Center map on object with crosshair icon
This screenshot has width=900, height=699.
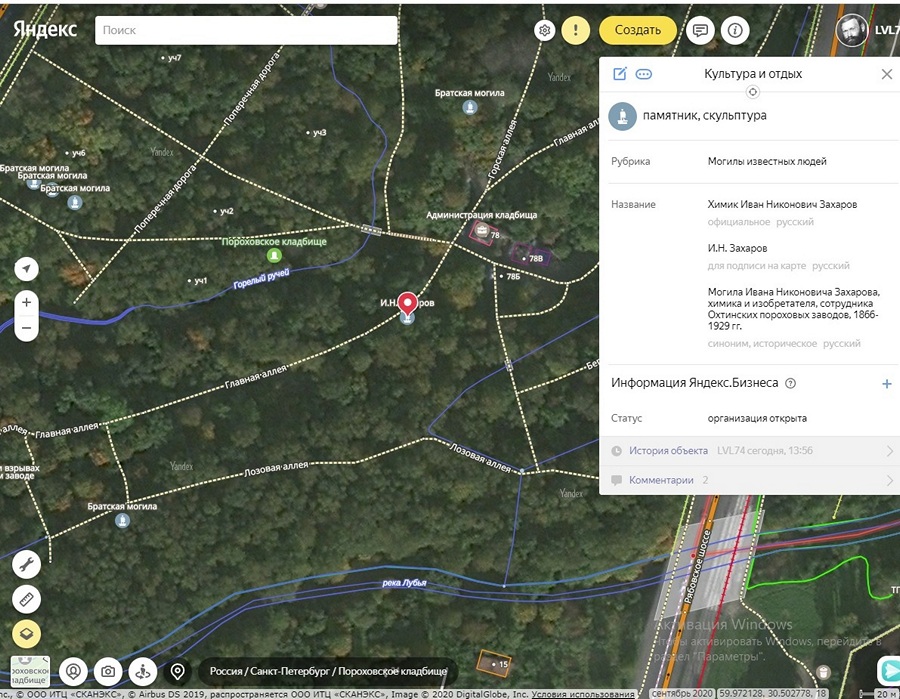[753, 92]
